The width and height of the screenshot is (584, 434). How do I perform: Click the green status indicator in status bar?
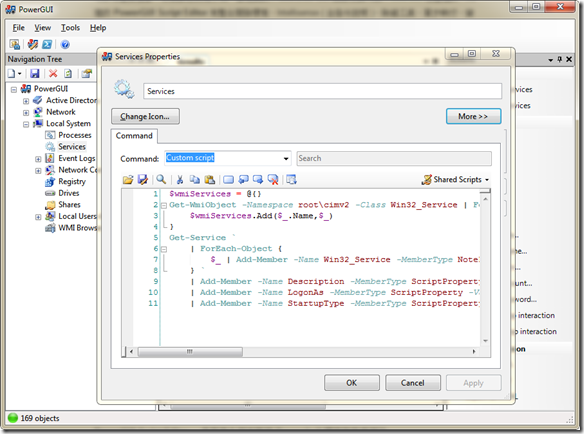tap(13, 418)
